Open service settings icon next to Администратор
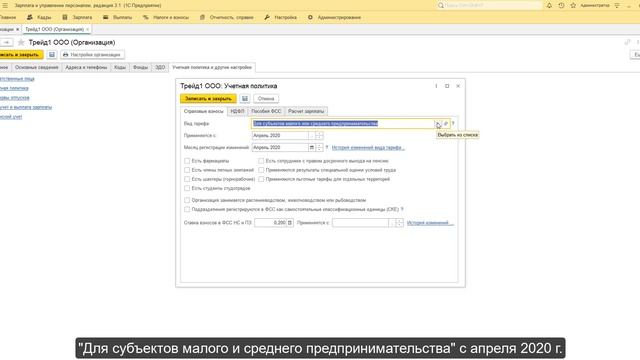The height and width of the screenshot is (360, 640). [x=617, y=5]
